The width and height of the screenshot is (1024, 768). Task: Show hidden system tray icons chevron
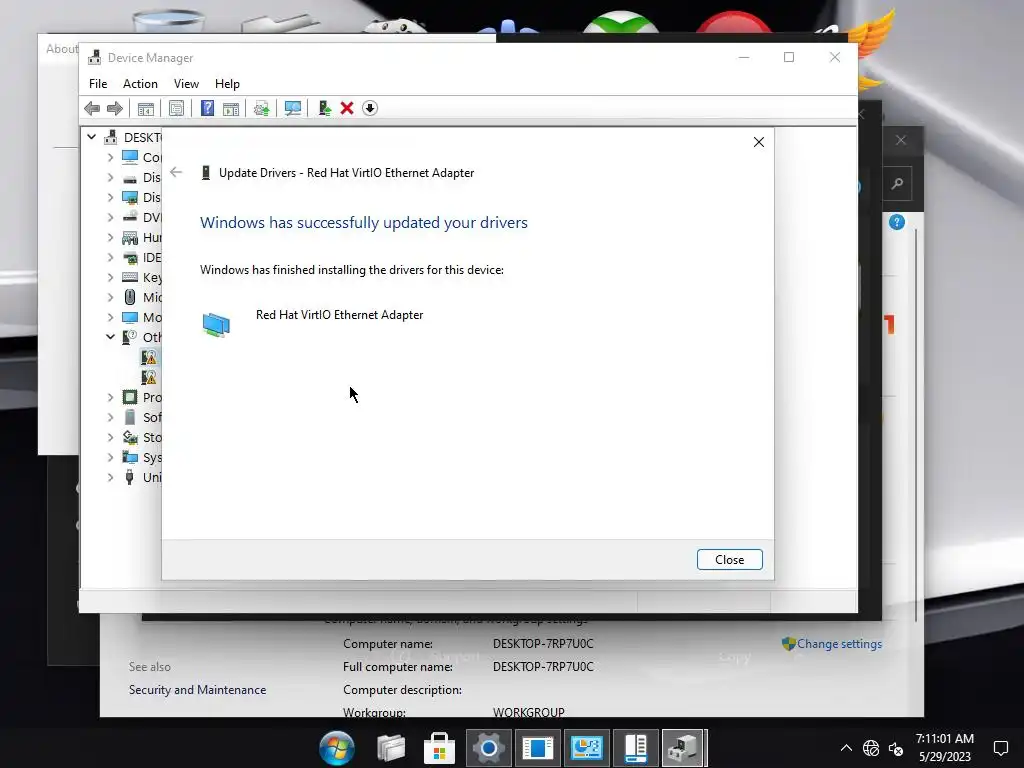[x=846, y=748]
